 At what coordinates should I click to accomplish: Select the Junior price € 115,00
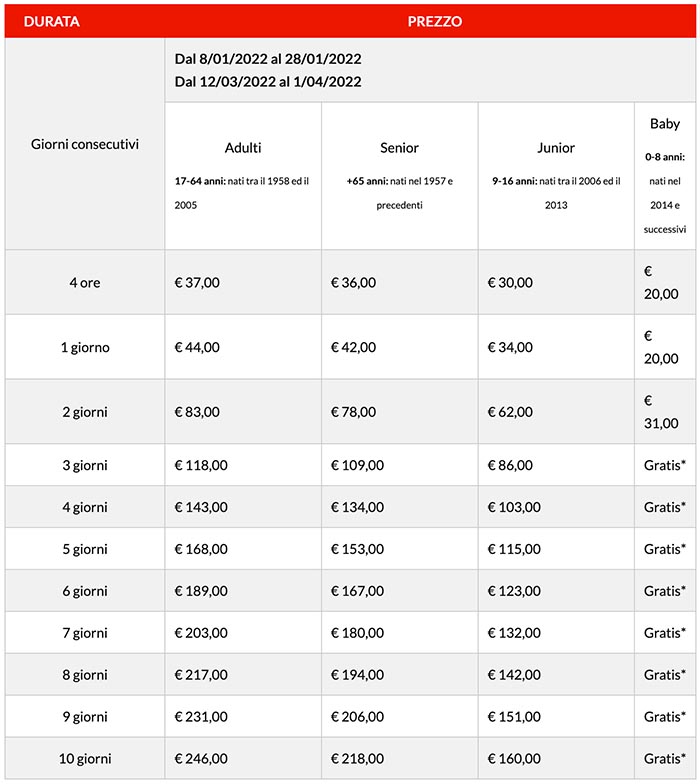[x=514, y=550]
